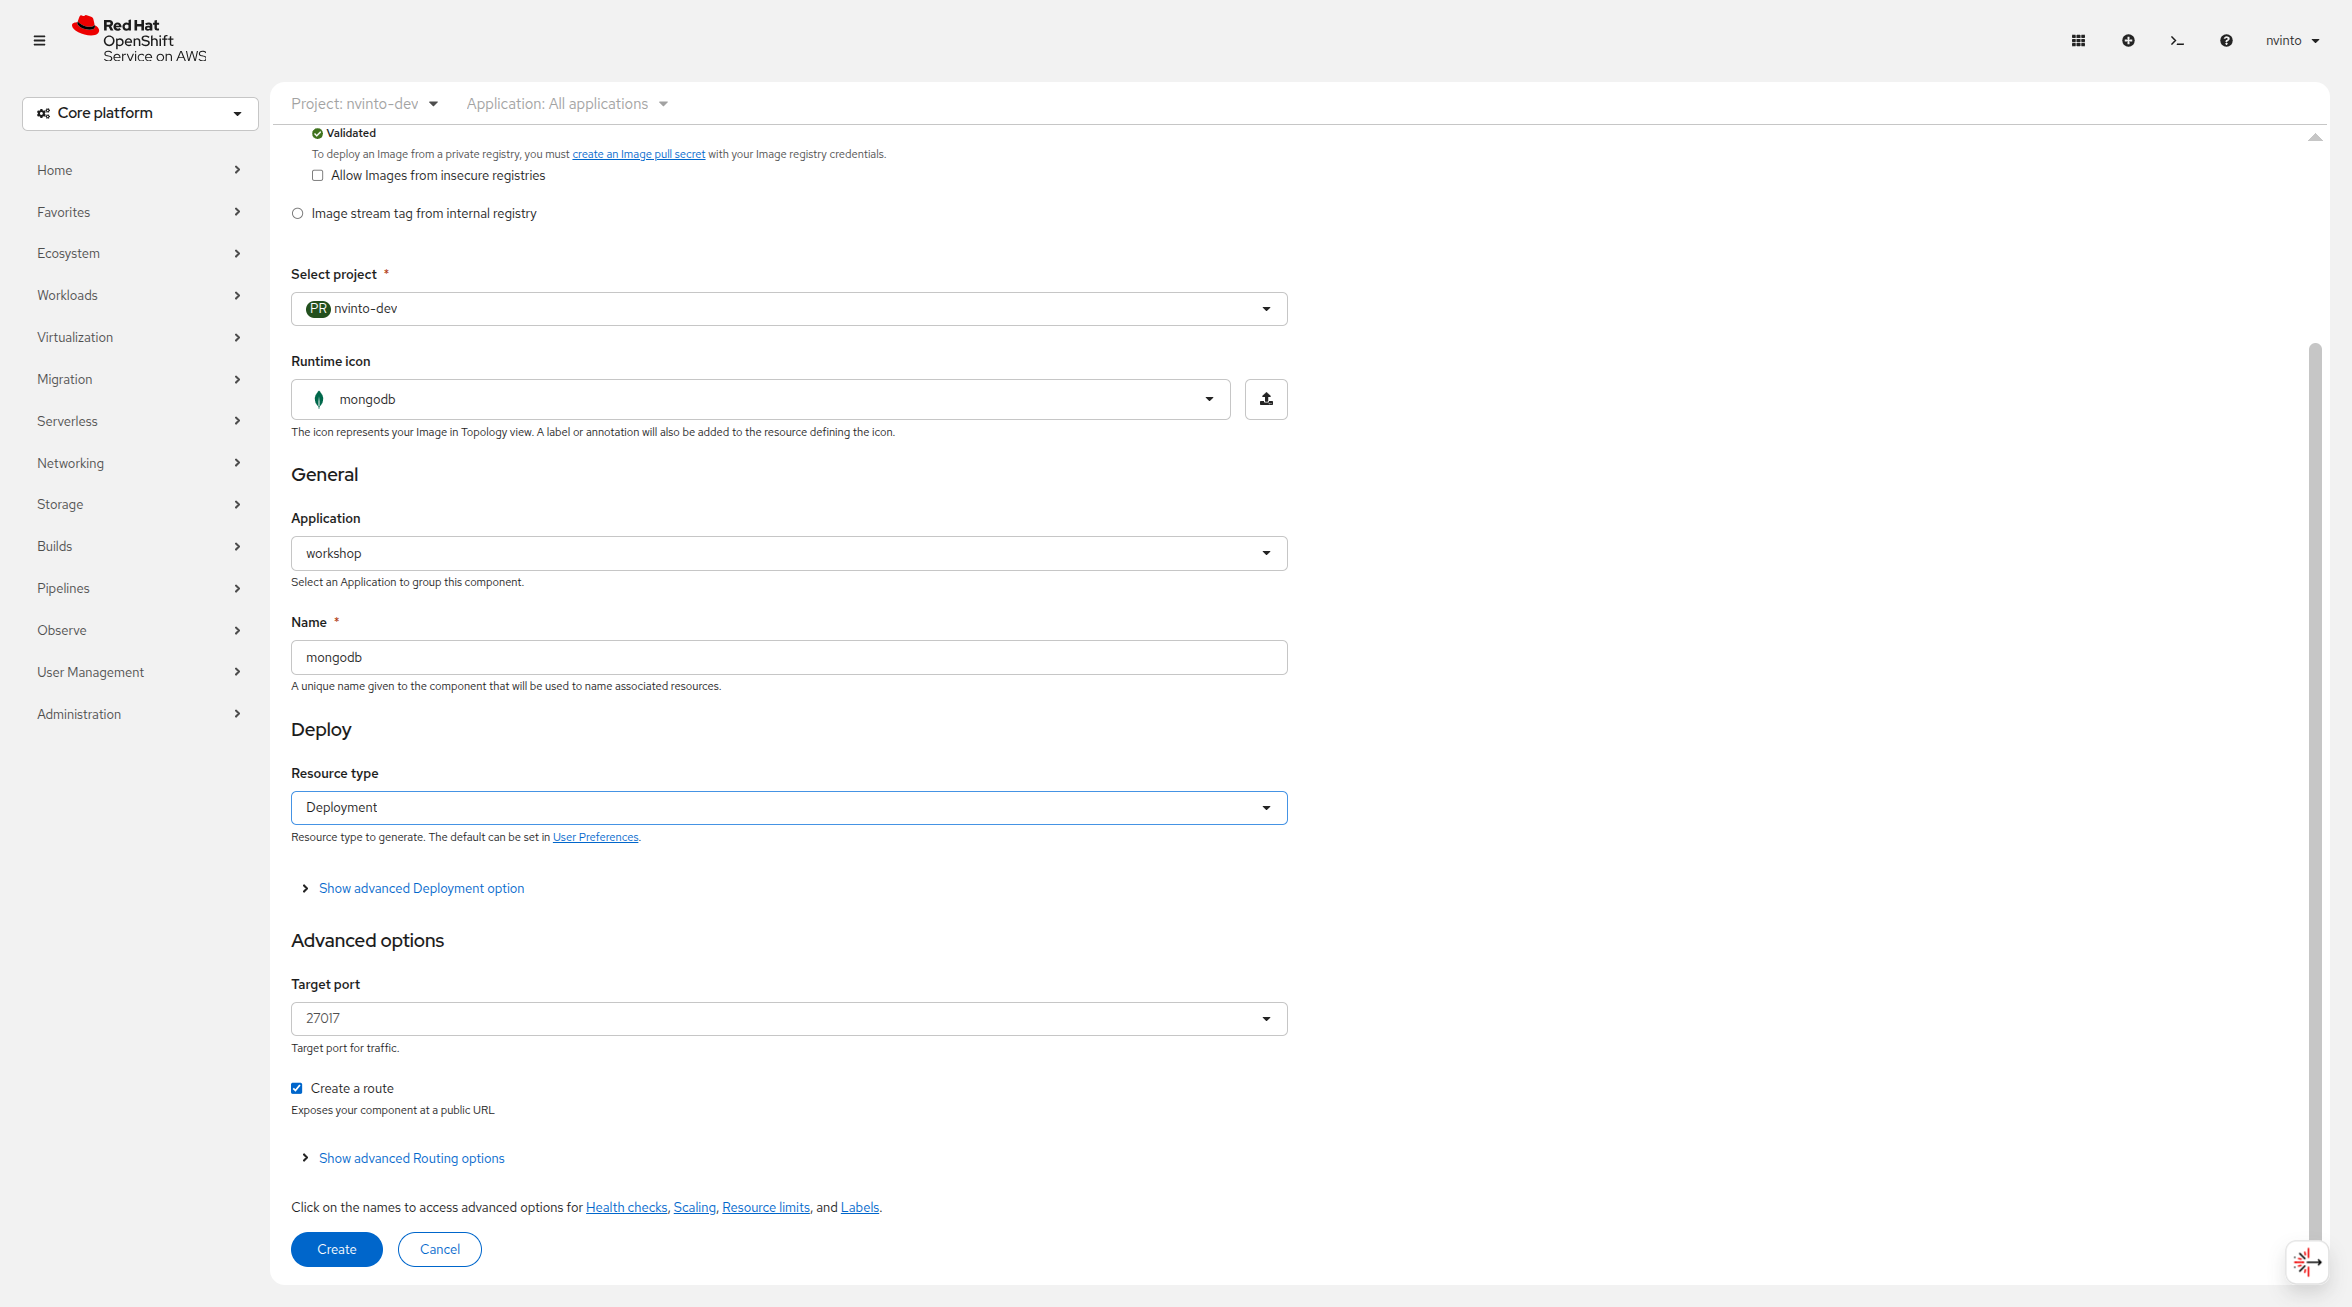Open the Project nvinto-dev selector
This screenshot has width=2352, height=1307.
pos(364,104)
